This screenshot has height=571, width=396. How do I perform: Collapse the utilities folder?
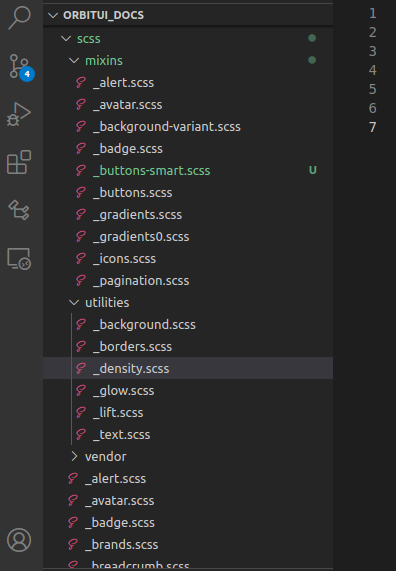[x=188, y=303]
